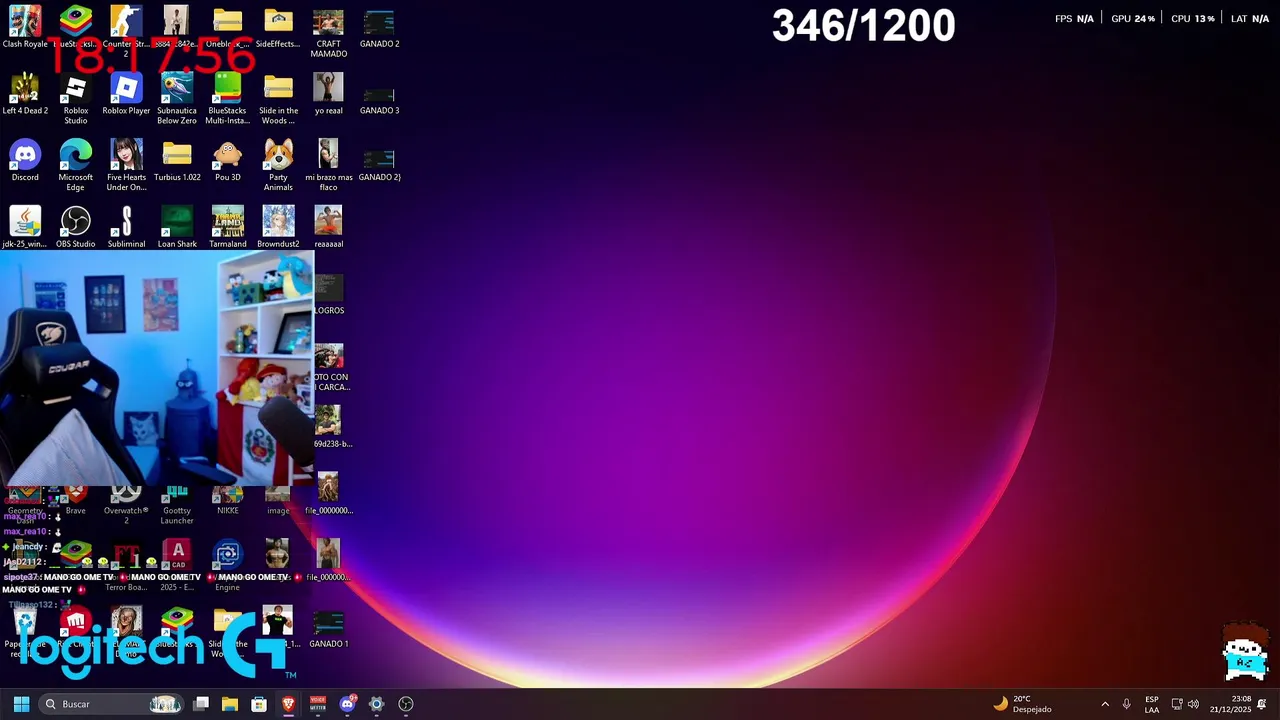This screenshot has height=720, width=1280.
Task: Open Microsoft Store from the taskbar
Action: pos(259,704)
